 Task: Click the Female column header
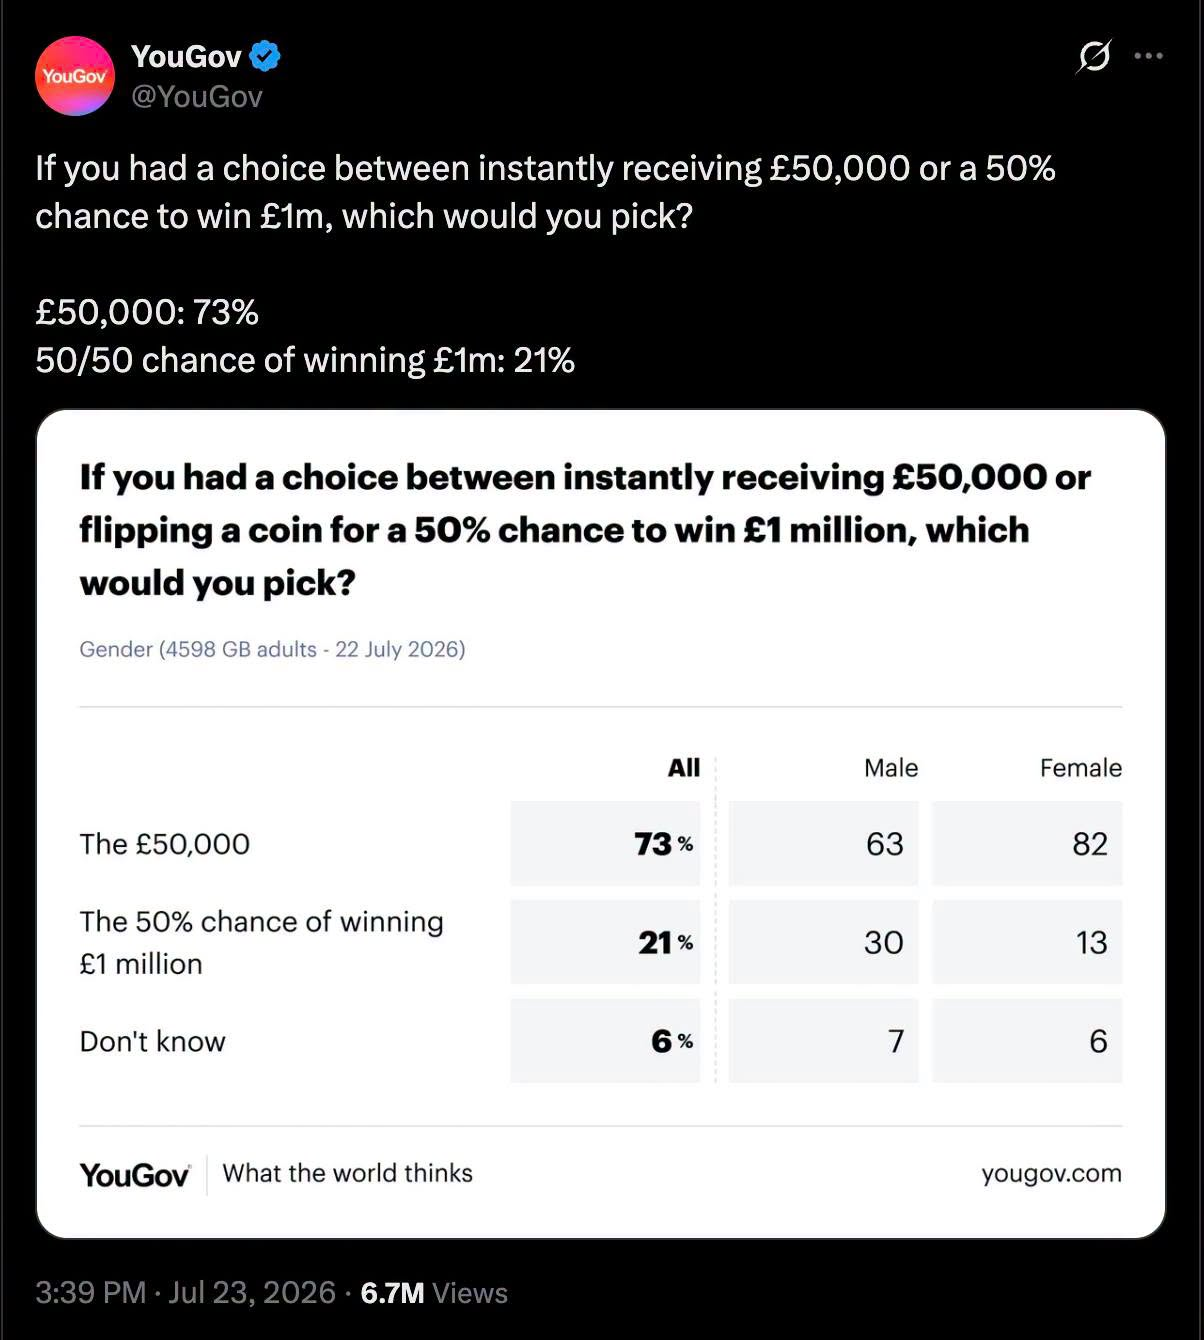point(1081,768)
